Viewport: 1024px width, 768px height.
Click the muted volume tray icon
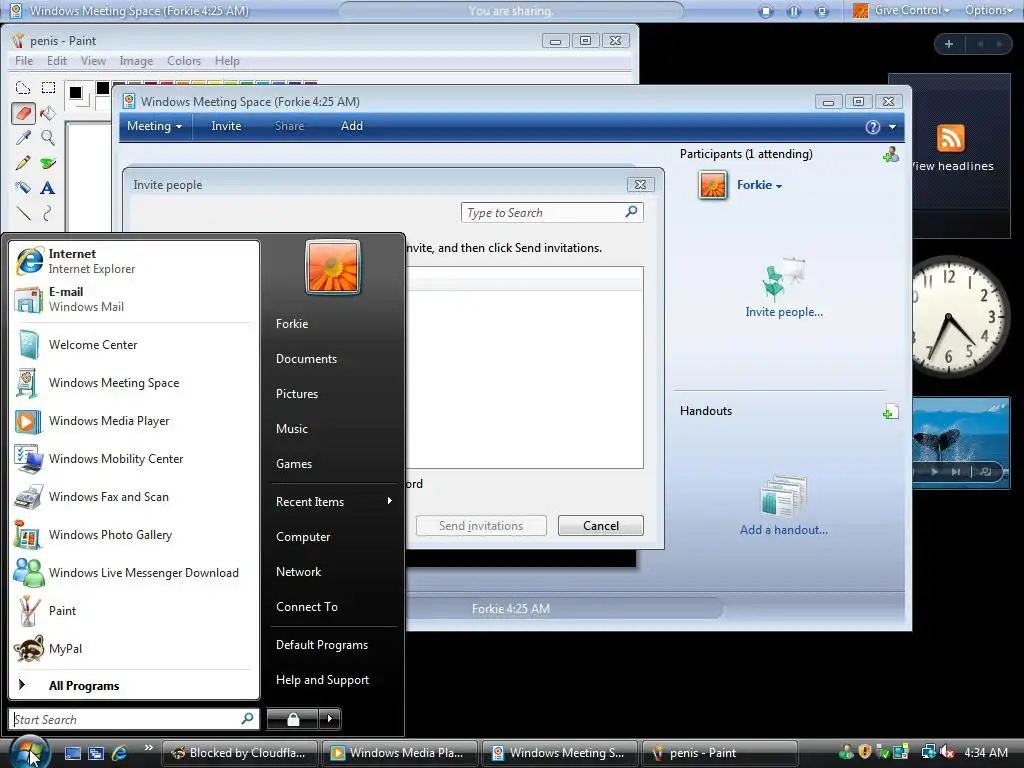948,752
